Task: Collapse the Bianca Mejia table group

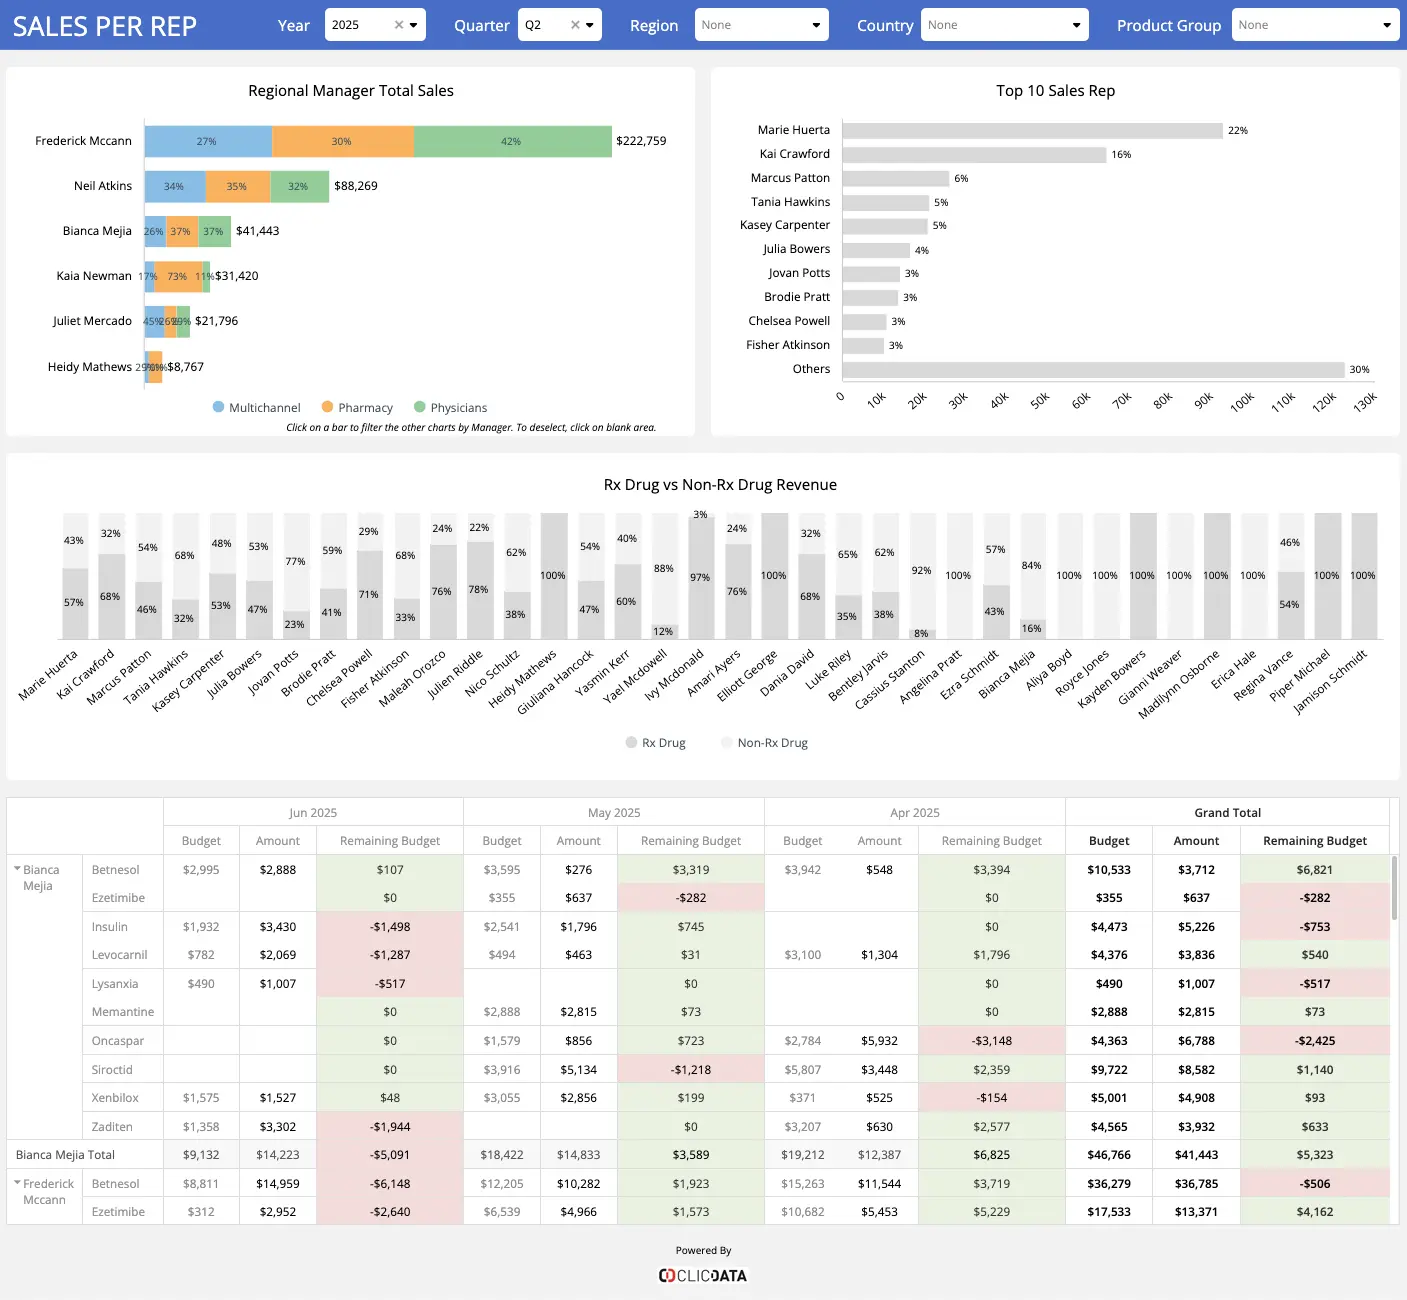Action: [17, 869]
